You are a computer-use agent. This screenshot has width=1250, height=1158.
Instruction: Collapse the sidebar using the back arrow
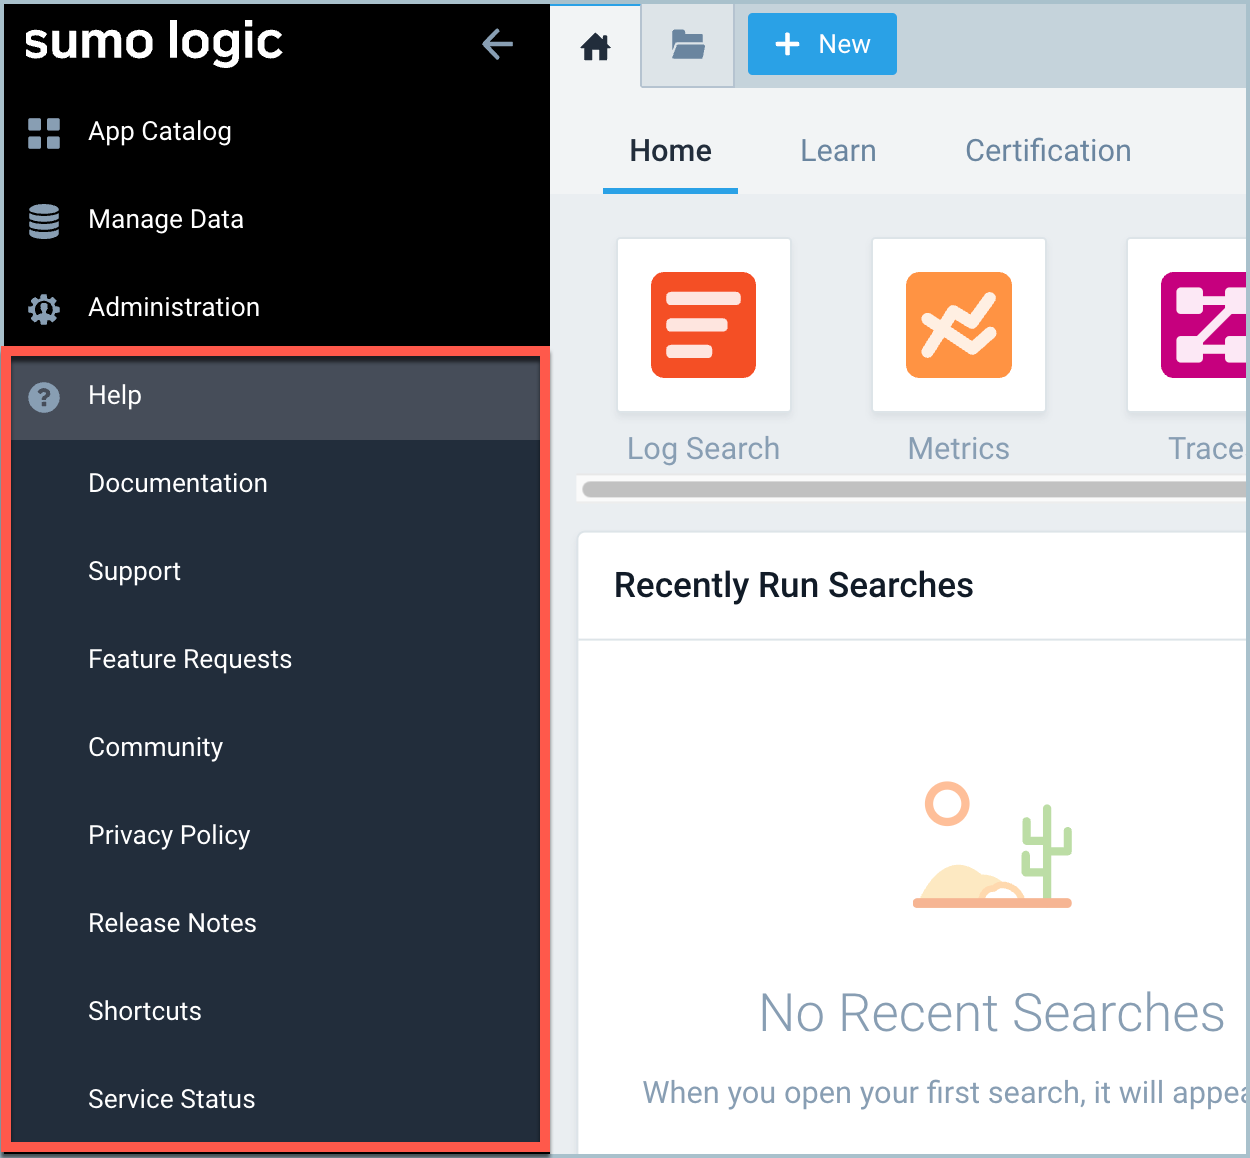(x=497, y=44)
